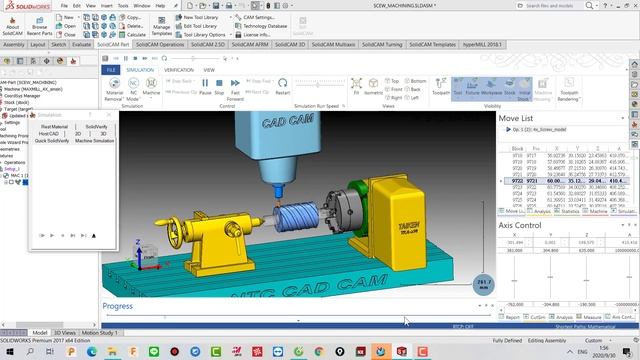640x360 pixels.
Task: Select the Left view
Action: pyautogui.click(x=411, y=98)
